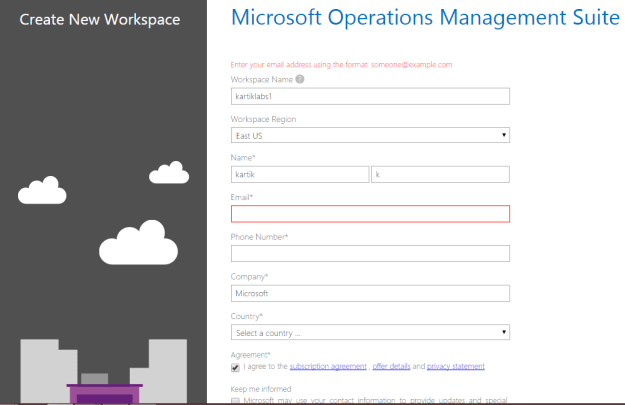Viewport: 625px width, 405px height.
Task: Click the Workspace Name help icon
Action: (x=300, y=79)
